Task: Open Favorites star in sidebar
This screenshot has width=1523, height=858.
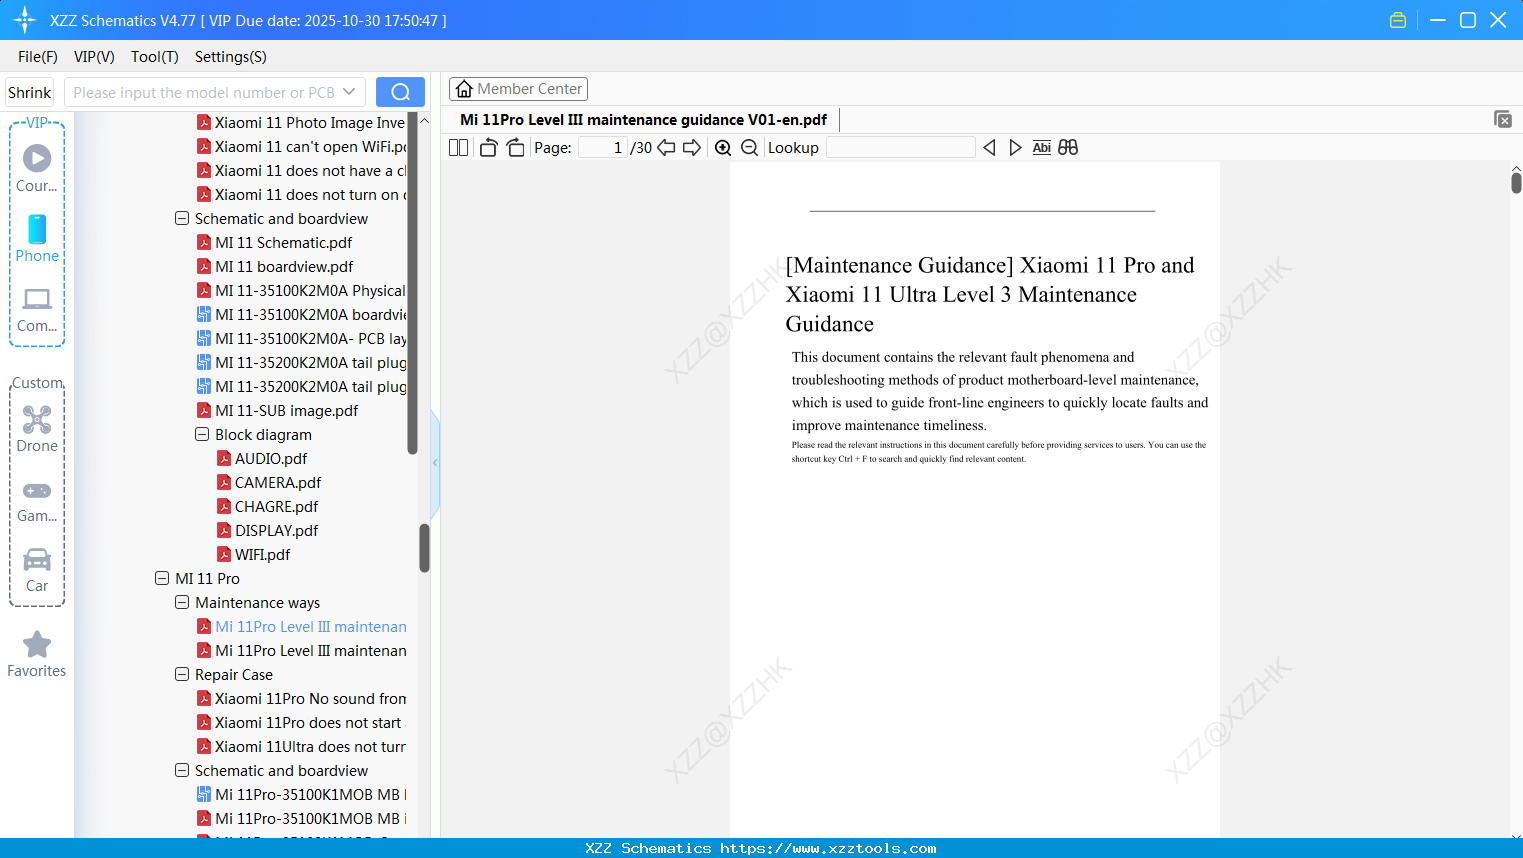Action: tap(37, 654)
